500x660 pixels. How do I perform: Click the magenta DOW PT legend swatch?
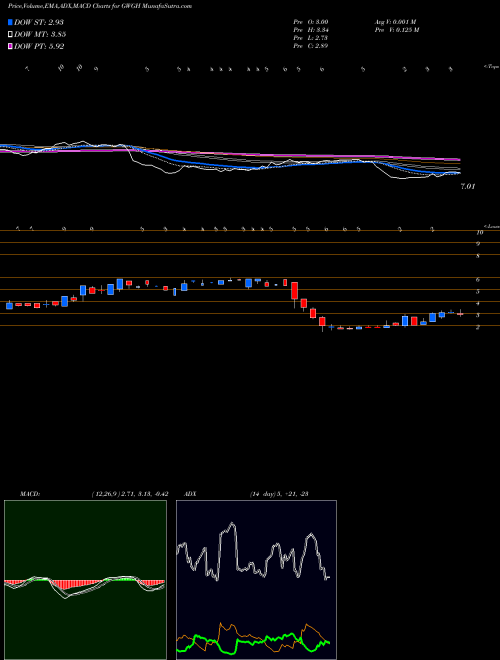coord(10,46)
